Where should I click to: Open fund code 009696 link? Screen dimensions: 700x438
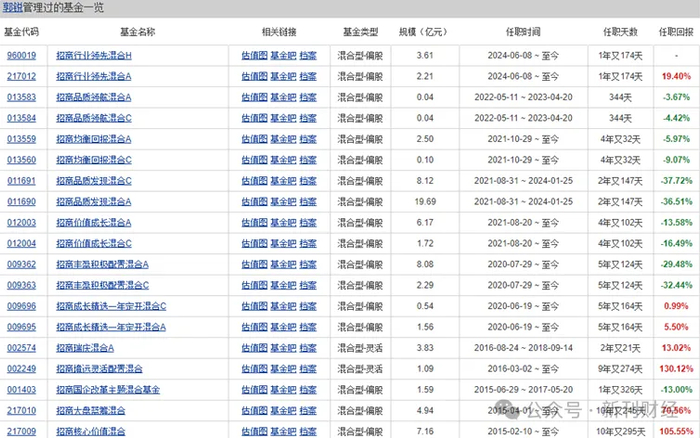(21, 306)
